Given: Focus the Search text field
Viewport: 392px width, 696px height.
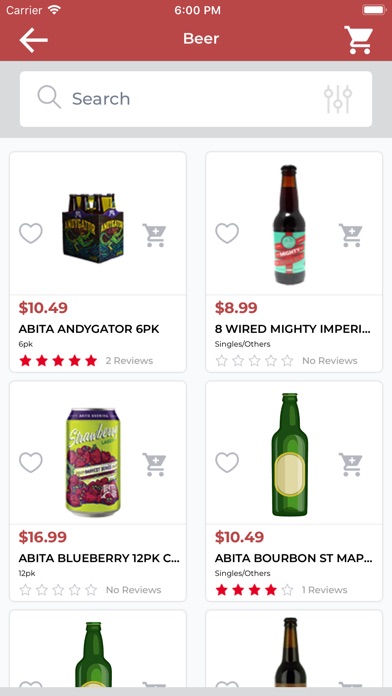Looking at the screenshot, I should pyautogui.click(x=196, y=99).
